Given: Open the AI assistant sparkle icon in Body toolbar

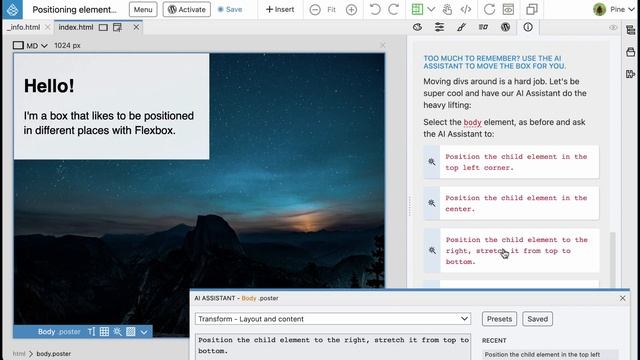Looking at the screenshot, I should click(x=118, y=331).
